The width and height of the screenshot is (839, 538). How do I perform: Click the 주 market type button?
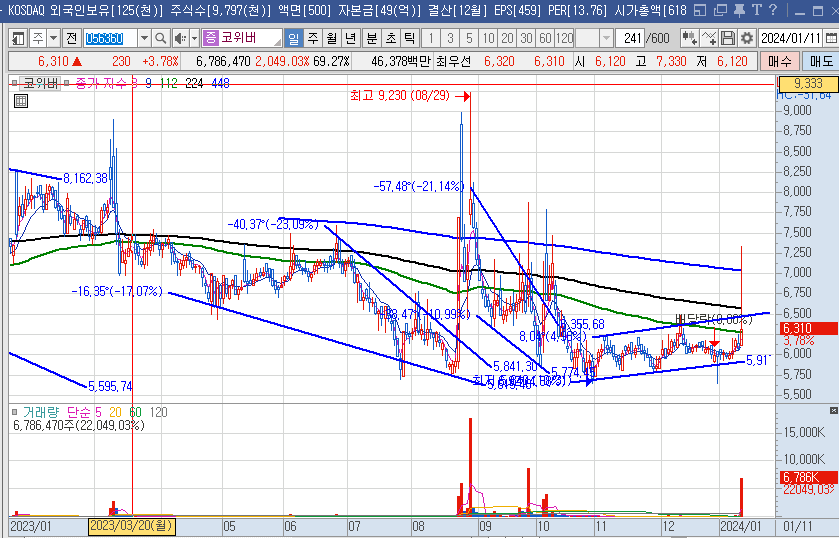point(38,38)
